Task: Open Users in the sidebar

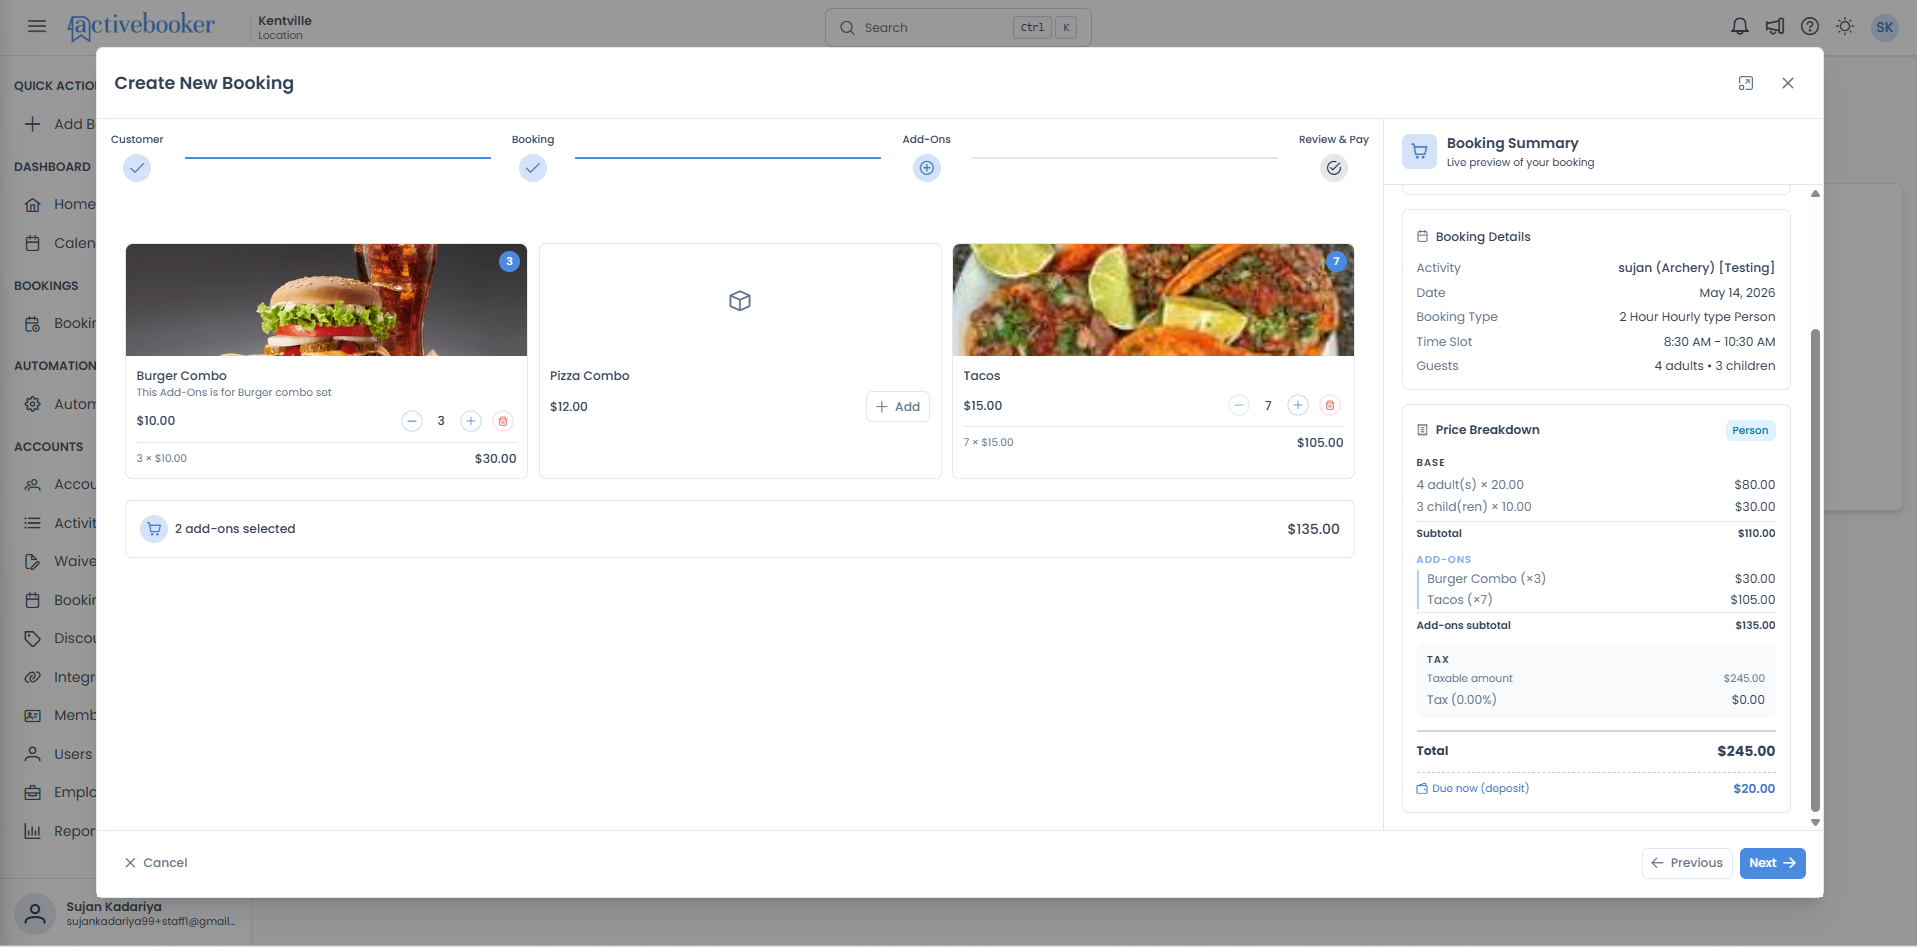Action: pyautogui.click(x=60, y=754)
